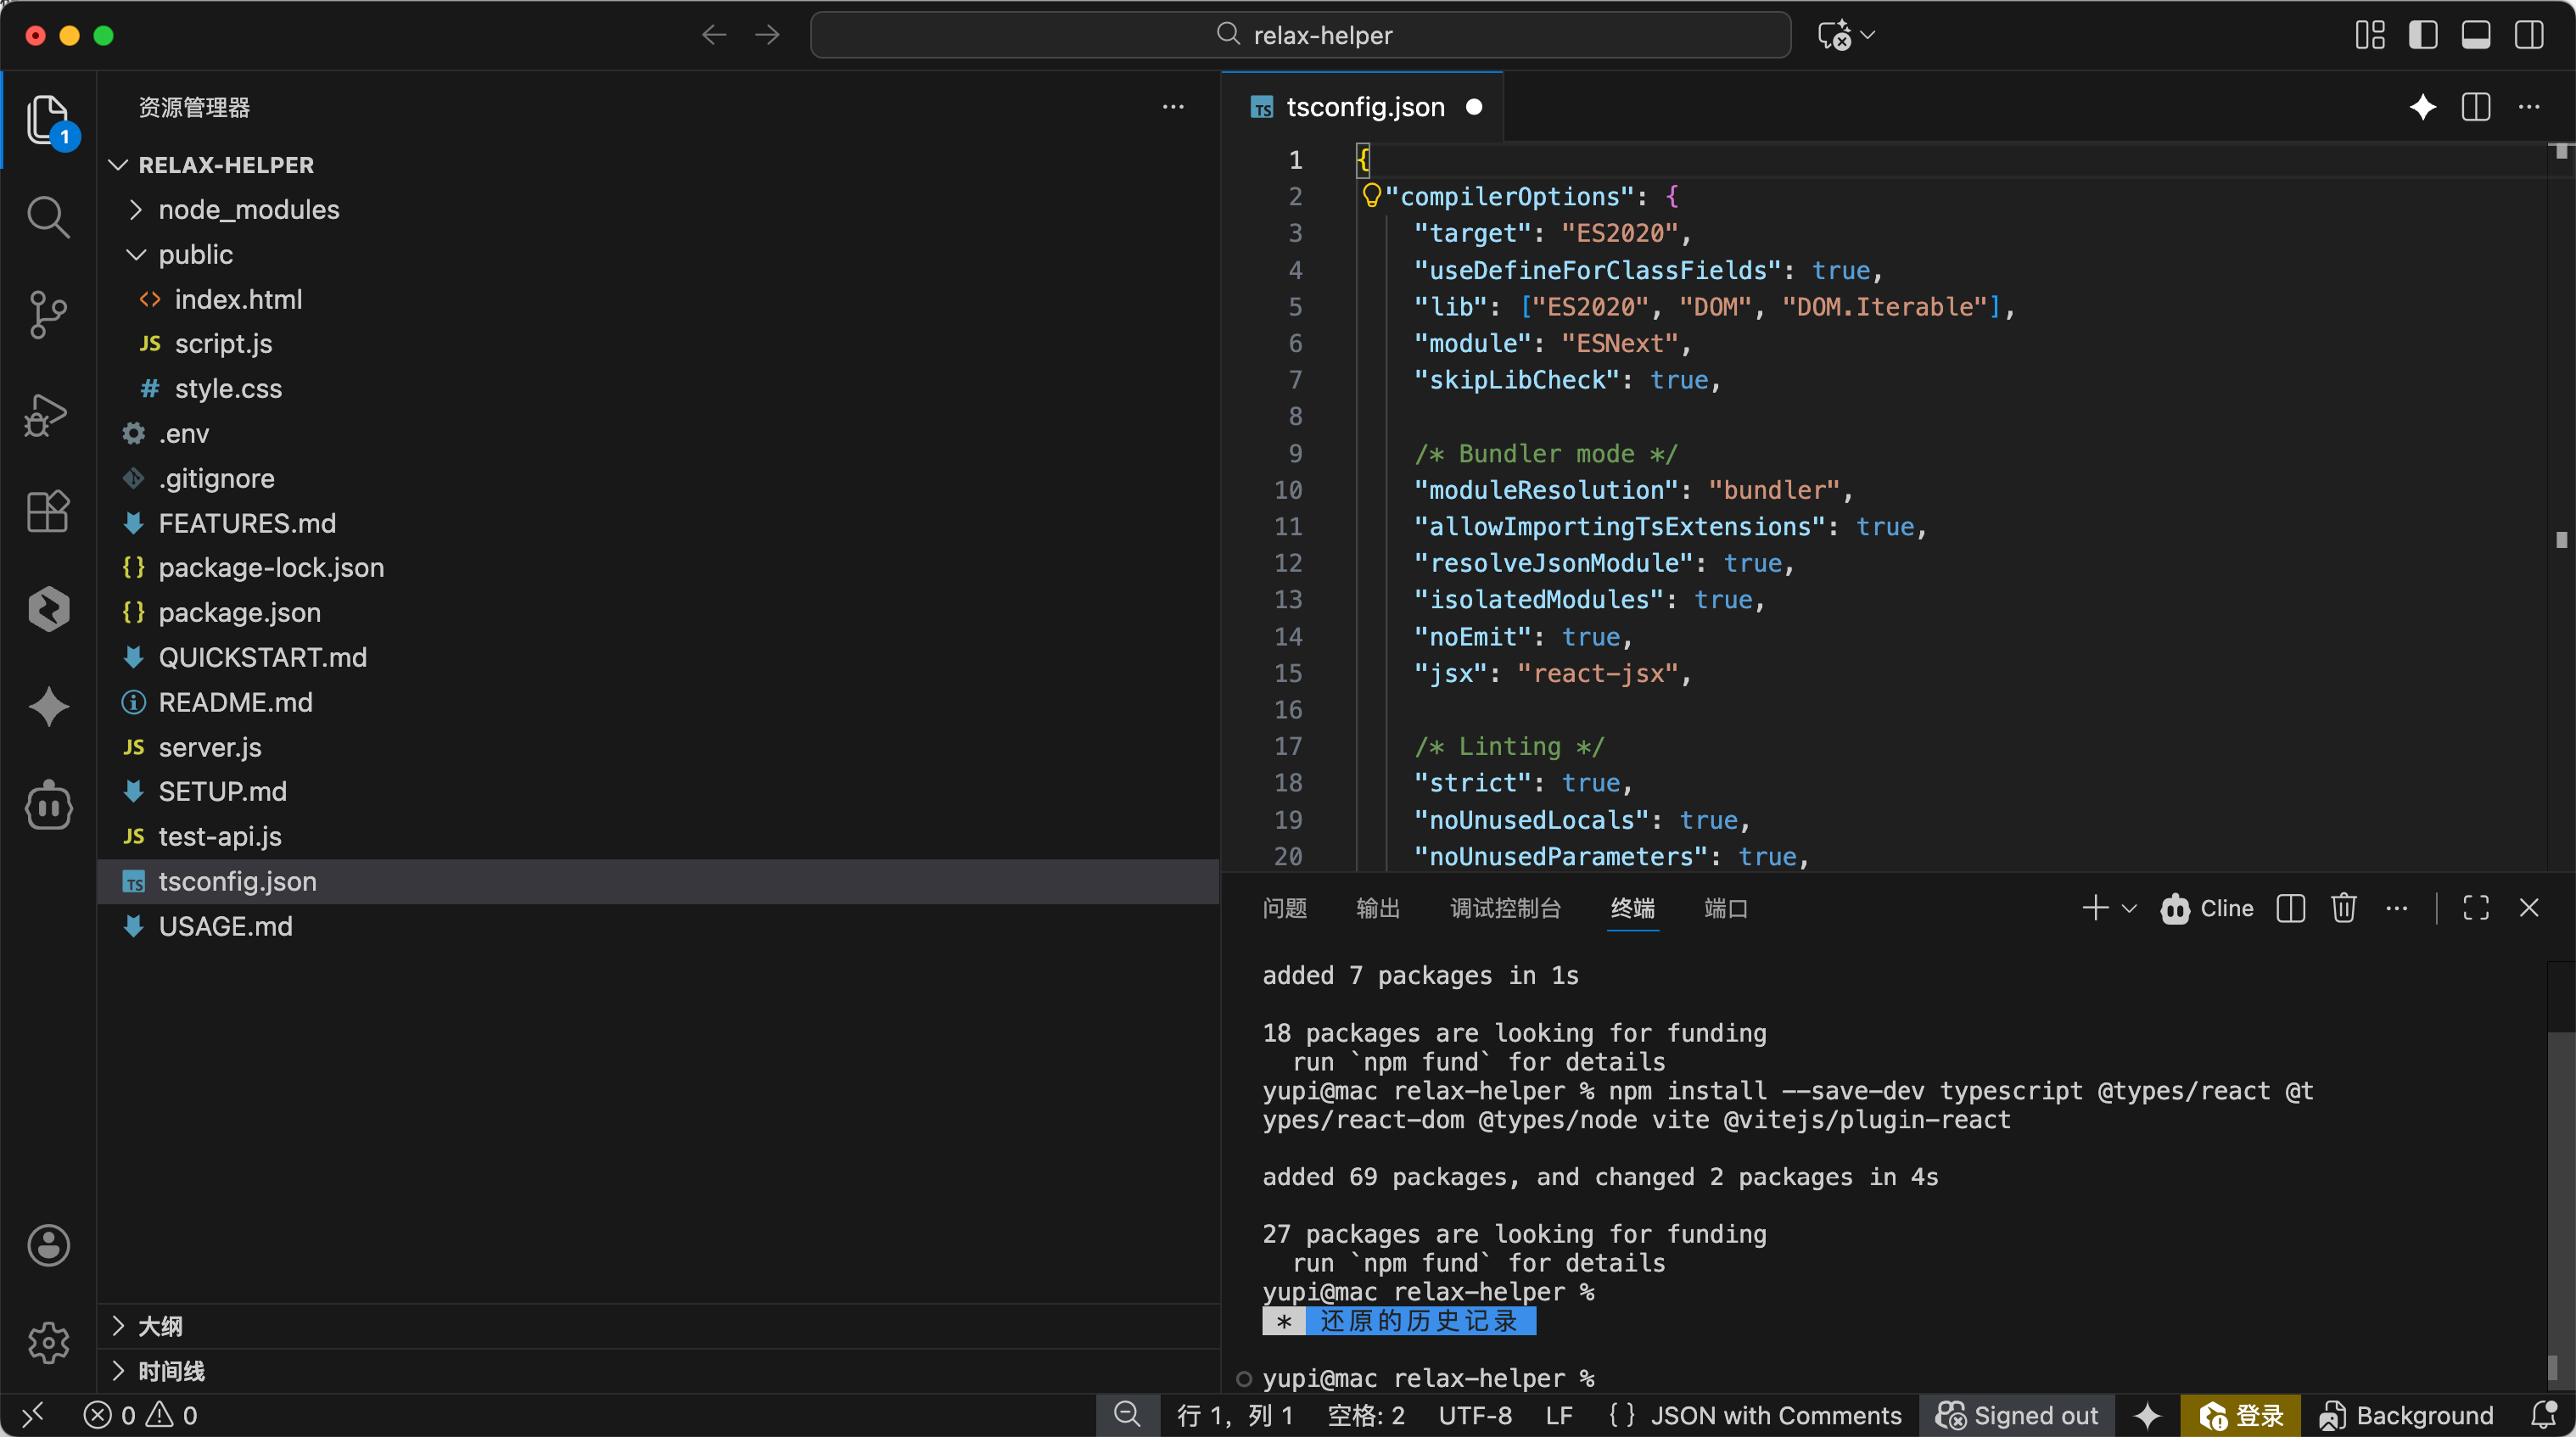Image resolution: width=2576 pixels, height=1437 pixels.
Task: Toggle the bottom panel visibility
Action: 2475,36
